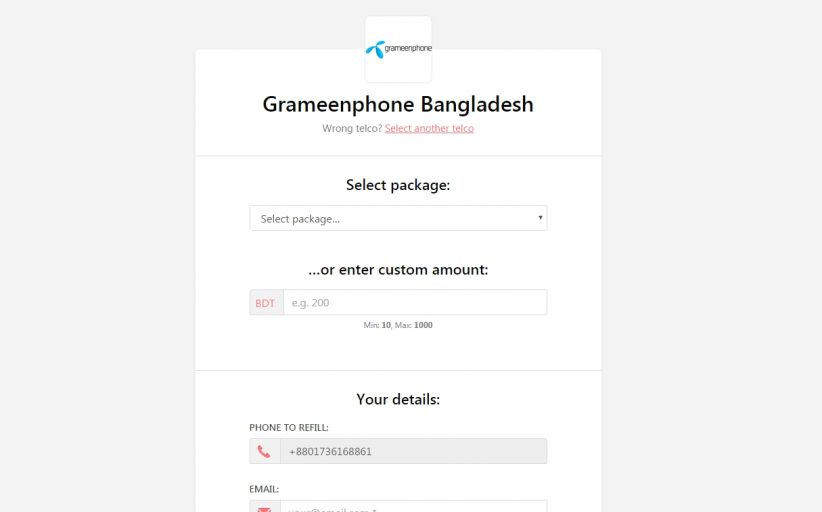Click the 'Wrong telco?' text

[352, 129]
